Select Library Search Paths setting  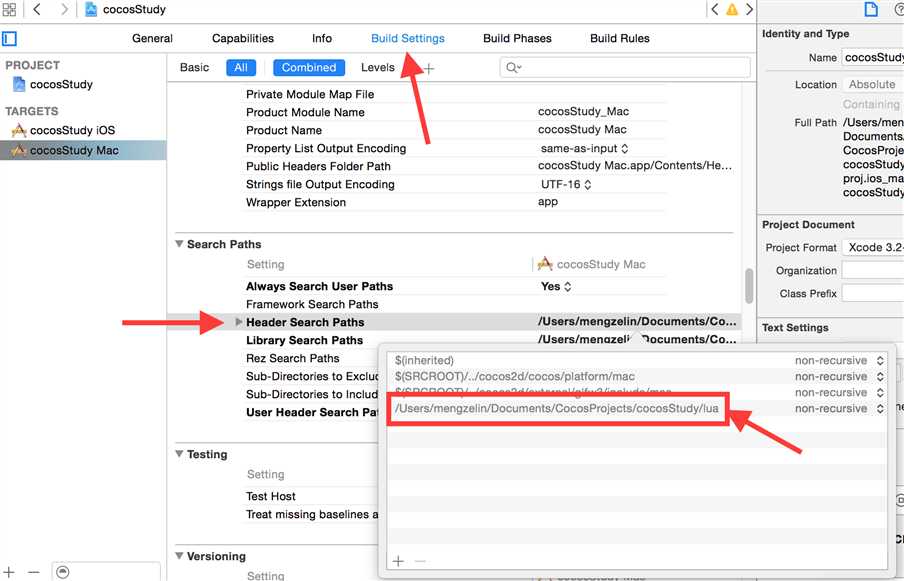point(304,341)
